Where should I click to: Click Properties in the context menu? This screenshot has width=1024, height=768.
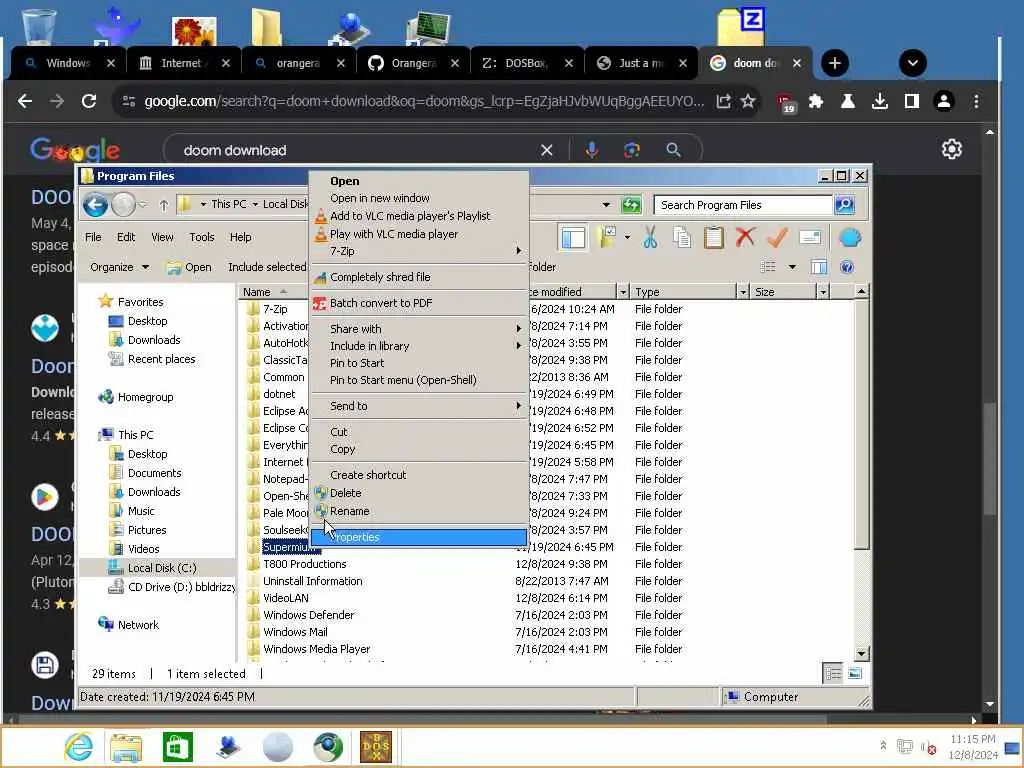tap(419, 537)
